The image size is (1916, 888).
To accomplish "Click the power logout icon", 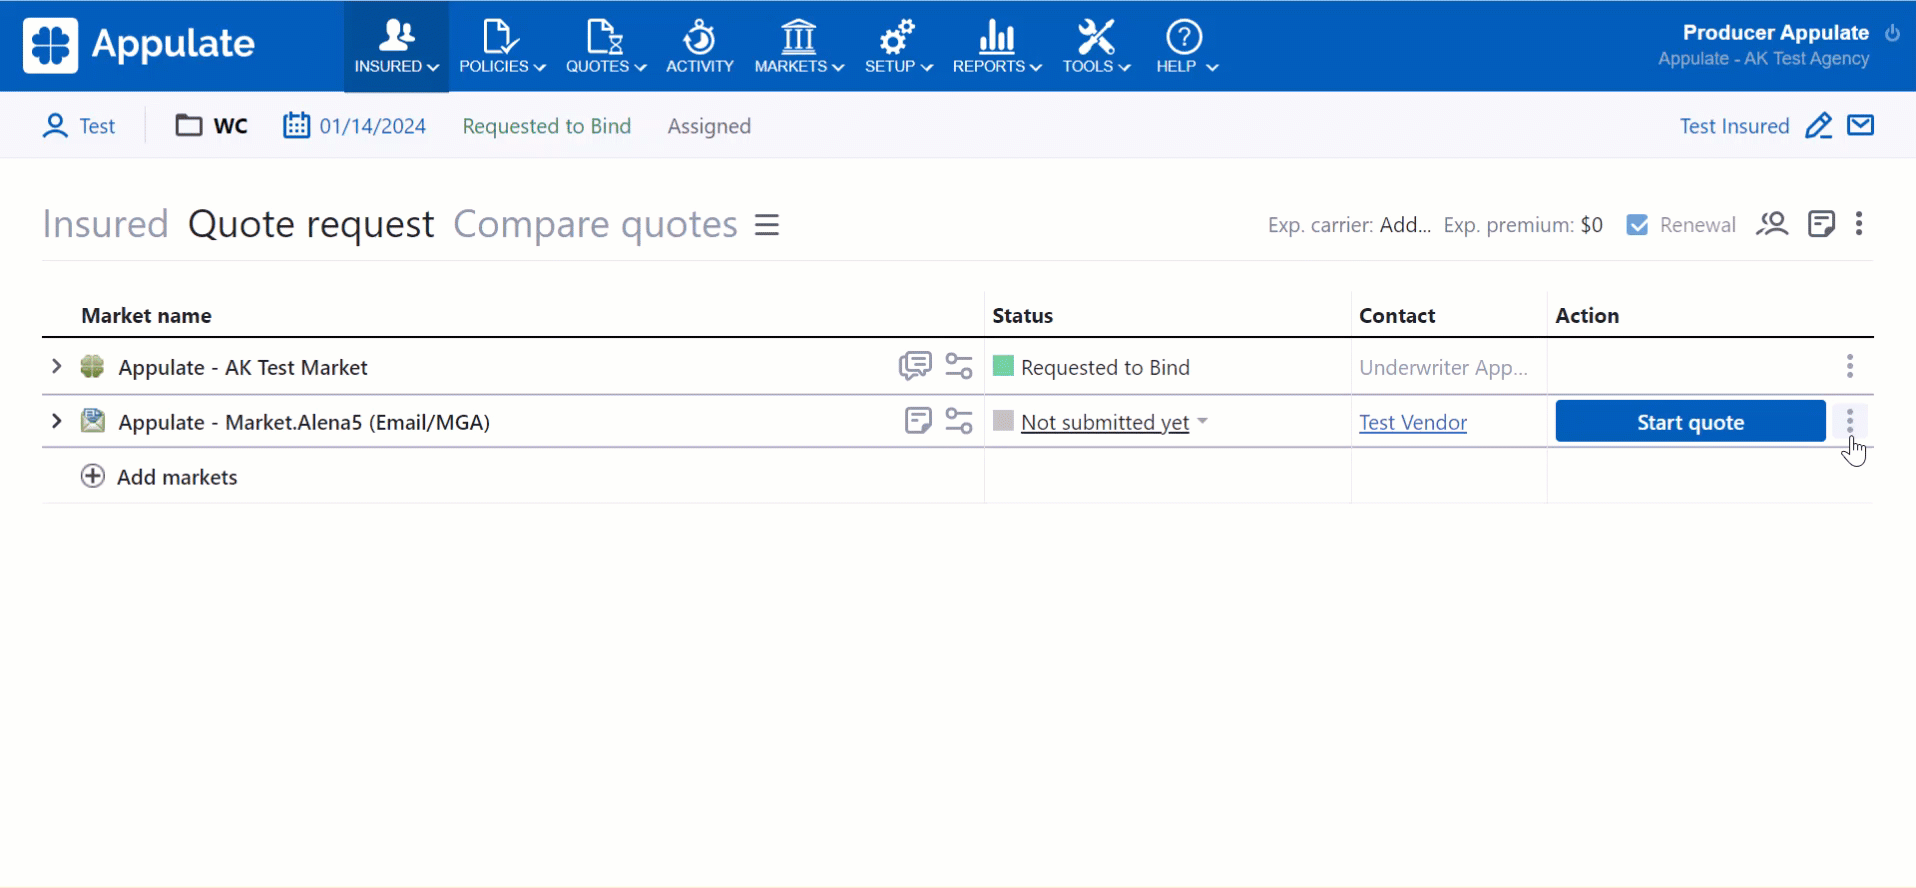I will [x=1892, y=33].
